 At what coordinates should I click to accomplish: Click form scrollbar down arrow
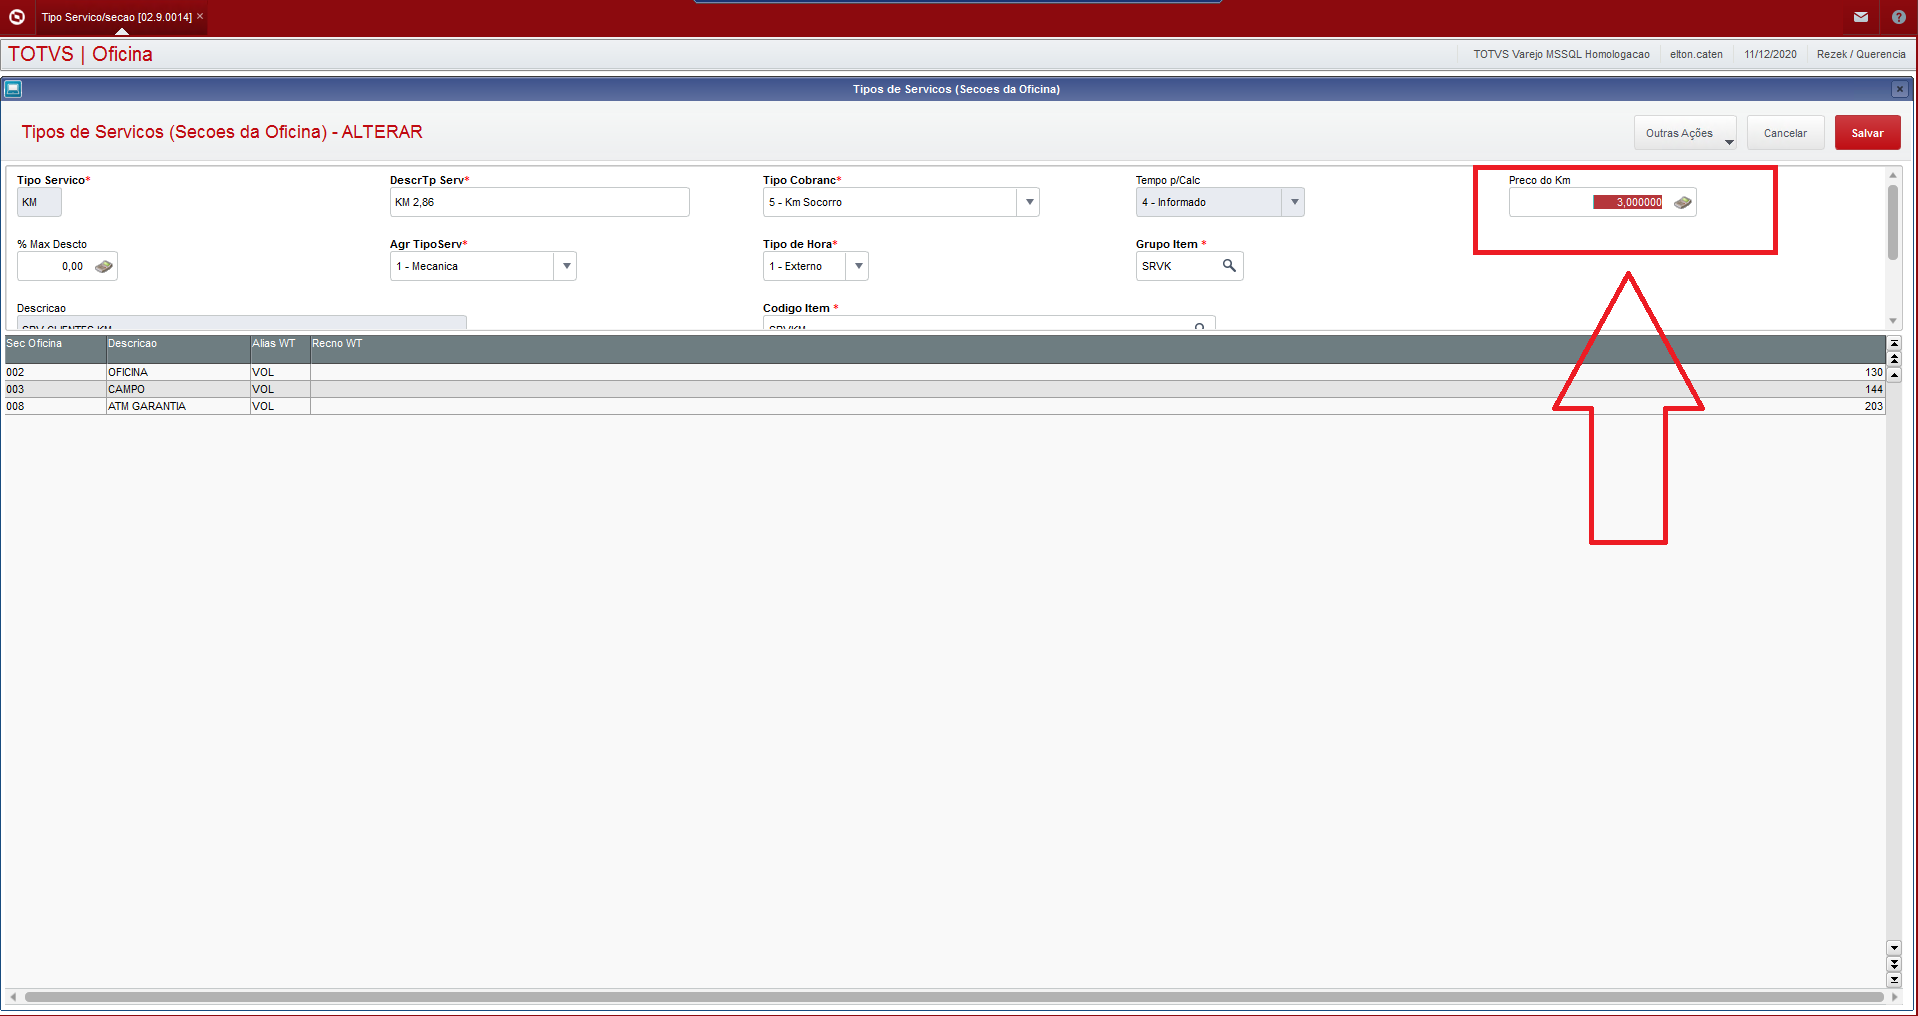coord(1893,321)
